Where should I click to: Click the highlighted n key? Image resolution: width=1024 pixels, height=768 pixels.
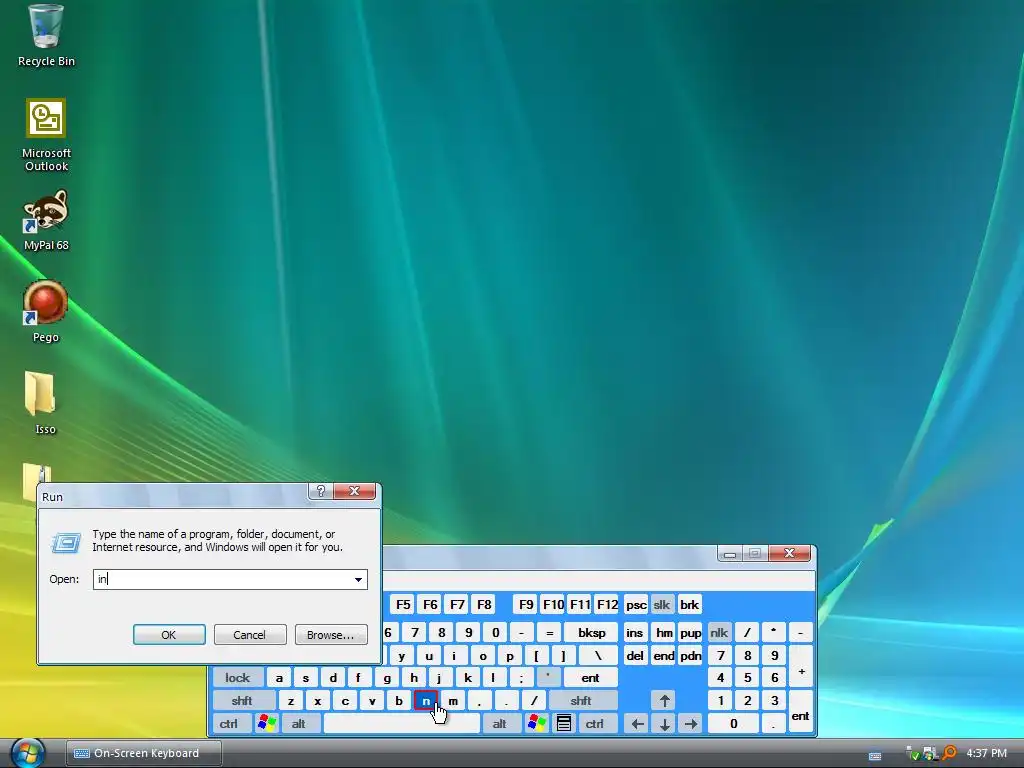point(426,701)
